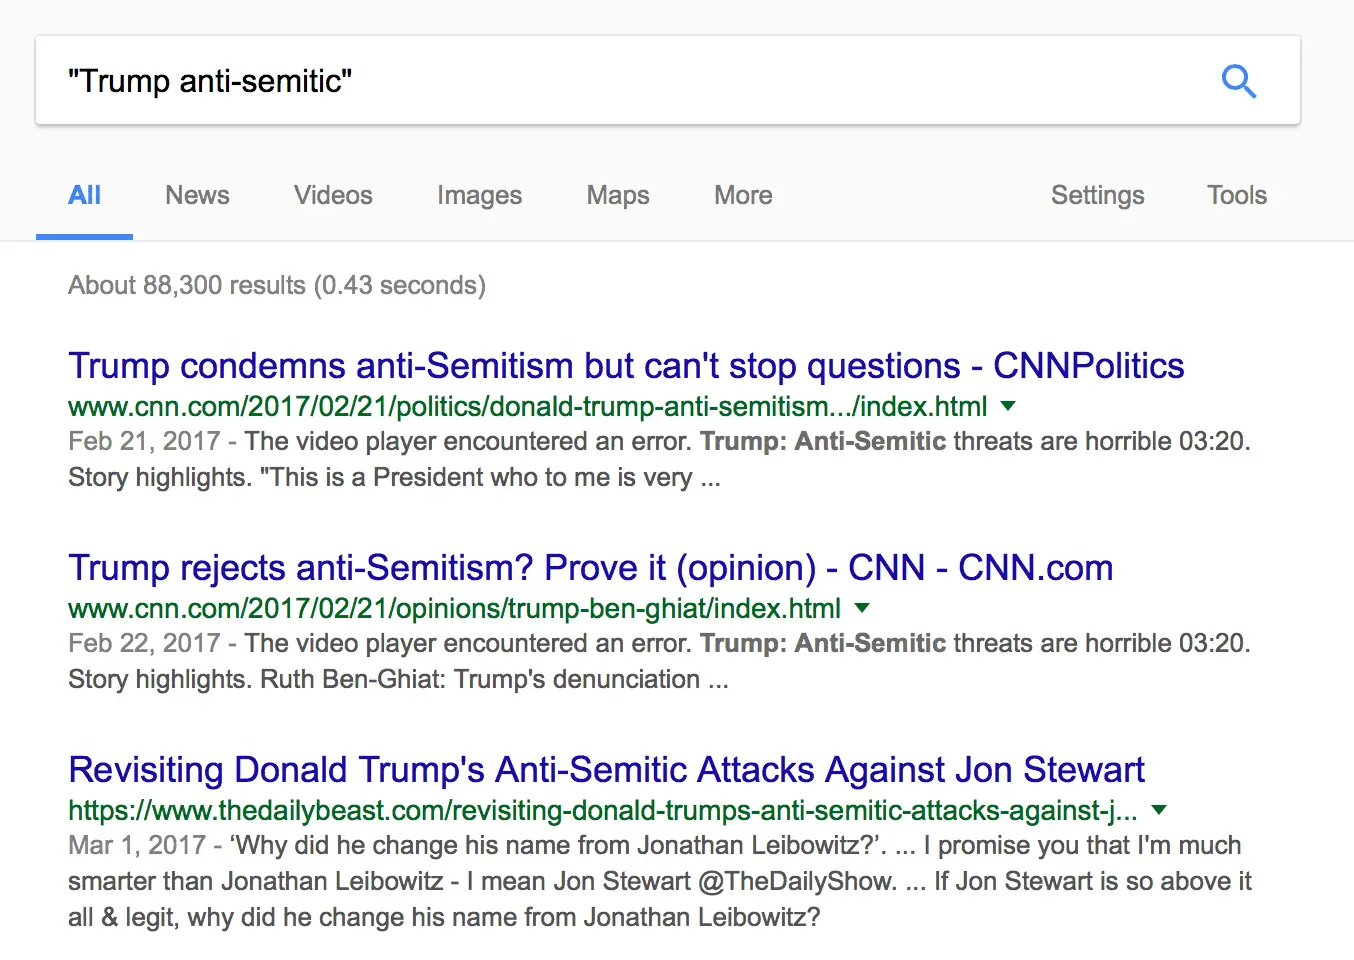
Task: Select the All results tab
Action: 85,195
